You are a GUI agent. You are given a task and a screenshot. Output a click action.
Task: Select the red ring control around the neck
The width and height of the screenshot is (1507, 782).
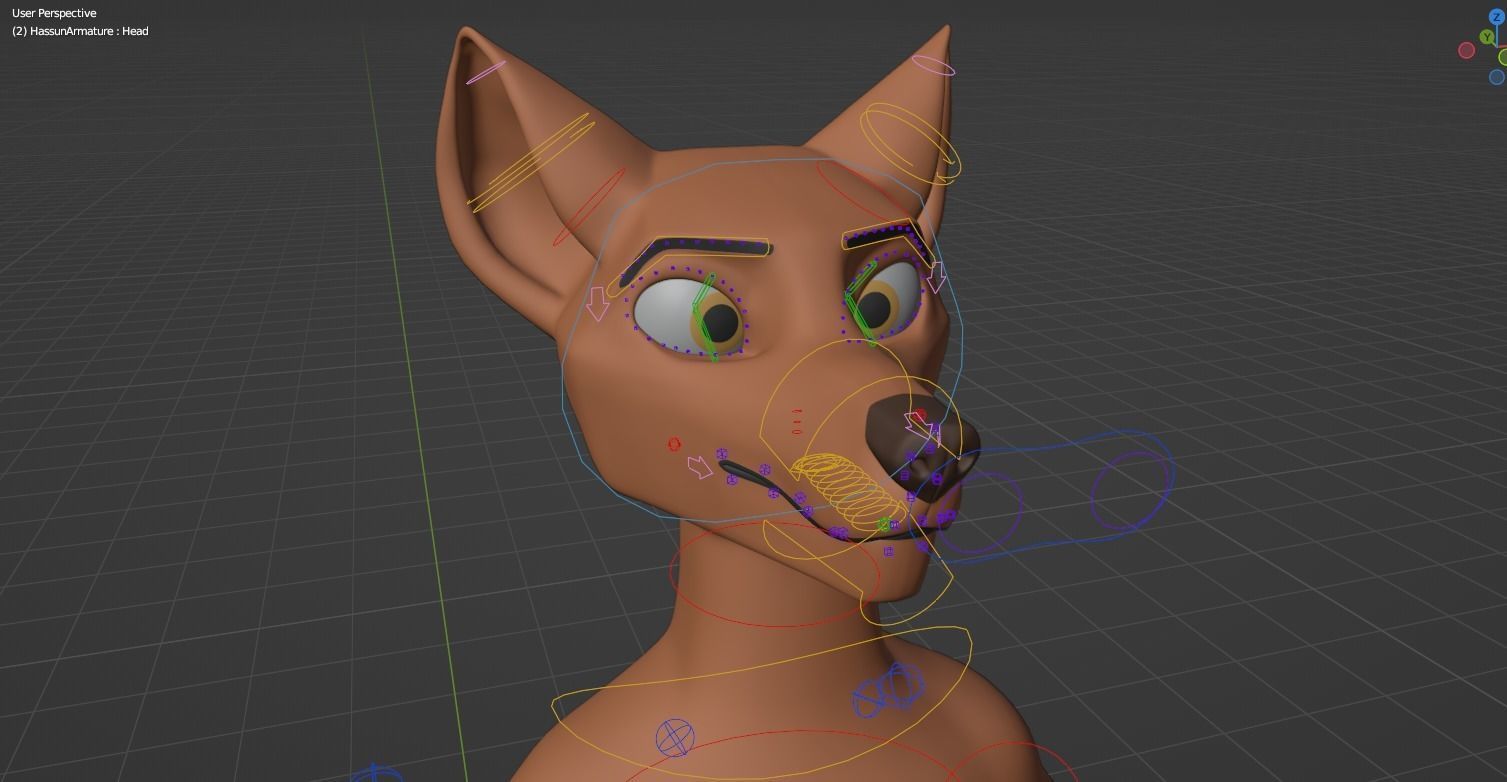[x=774, y=573]
